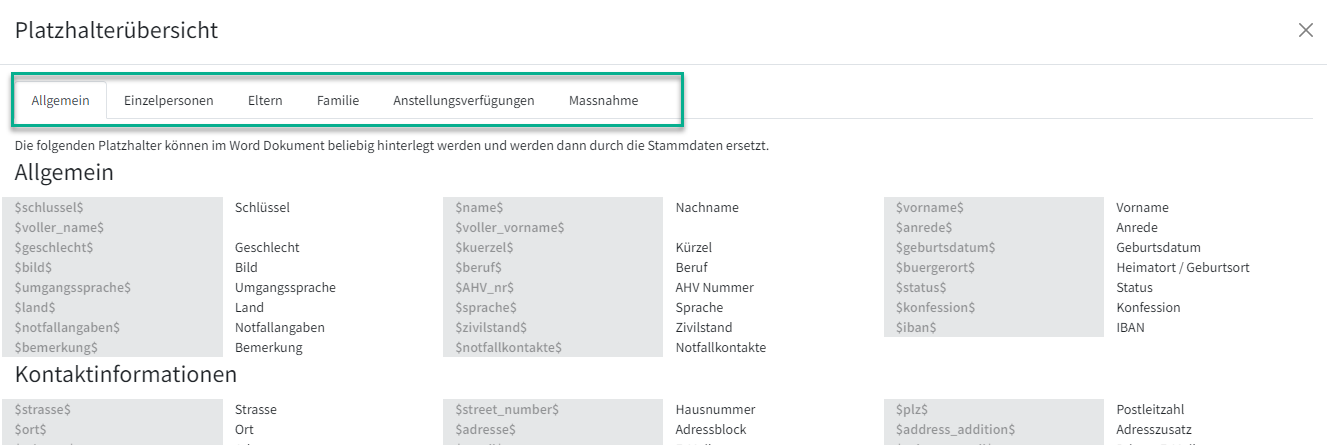Select the $notfallkontakte$ placeholder
The height and width of the screenshot is (445, 1327).
coord(508,348)
